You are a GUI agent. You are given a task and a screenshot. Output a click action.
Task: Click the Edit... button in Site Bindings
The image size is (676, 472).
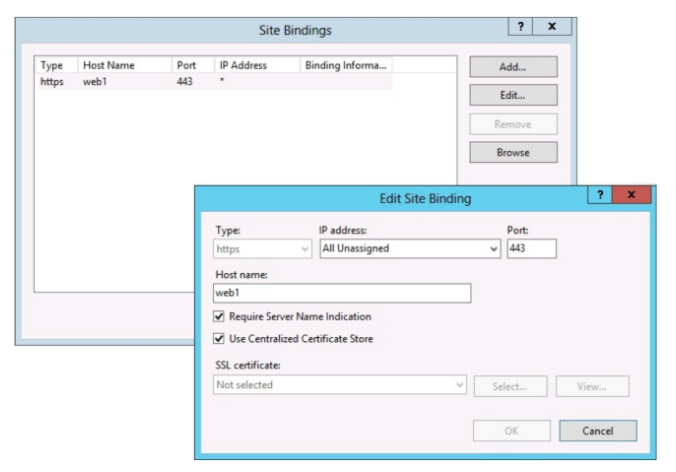pyautogui.click(x=513, y=95)
